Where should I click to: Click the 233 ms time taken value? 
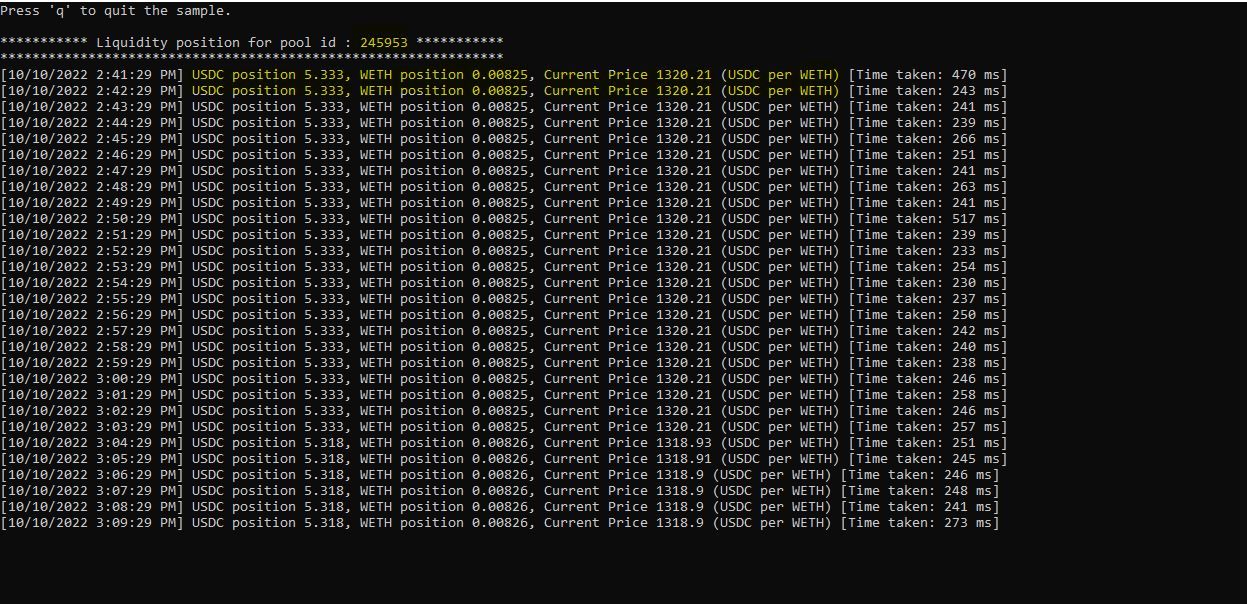975,251
